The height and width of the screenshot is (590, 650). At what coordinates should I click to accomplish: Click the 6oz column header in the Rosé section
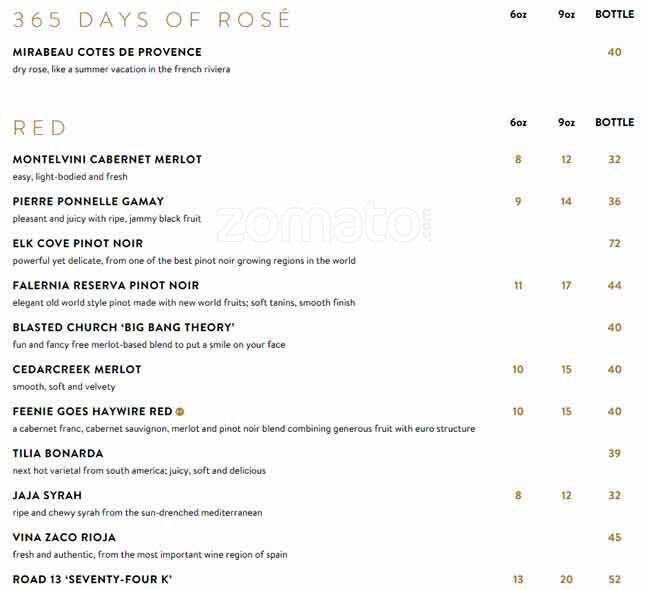518,15
